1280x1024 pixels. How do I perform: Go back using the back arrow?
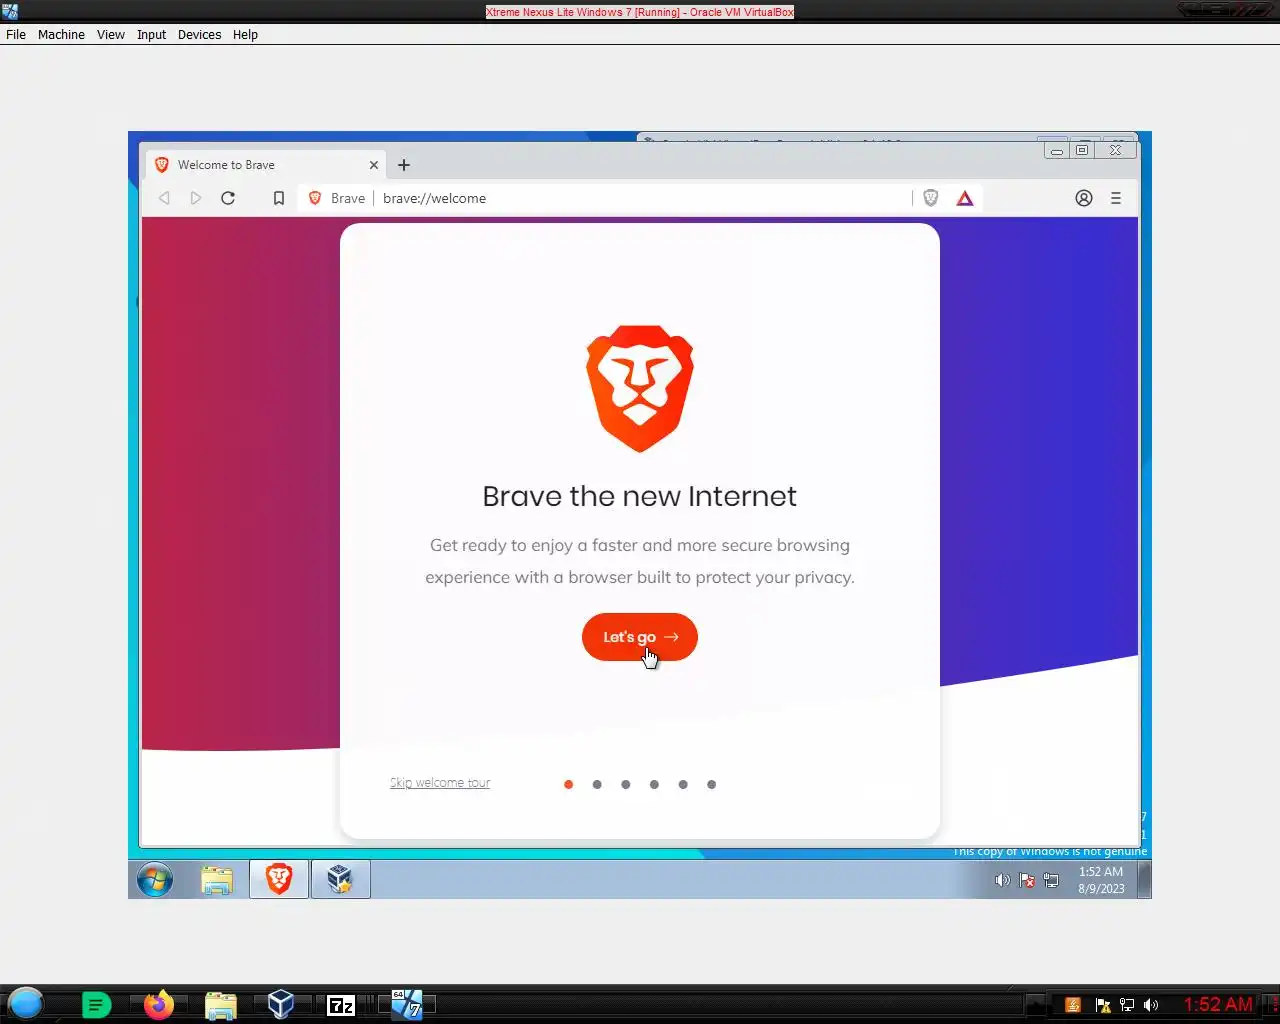point(164,198)
